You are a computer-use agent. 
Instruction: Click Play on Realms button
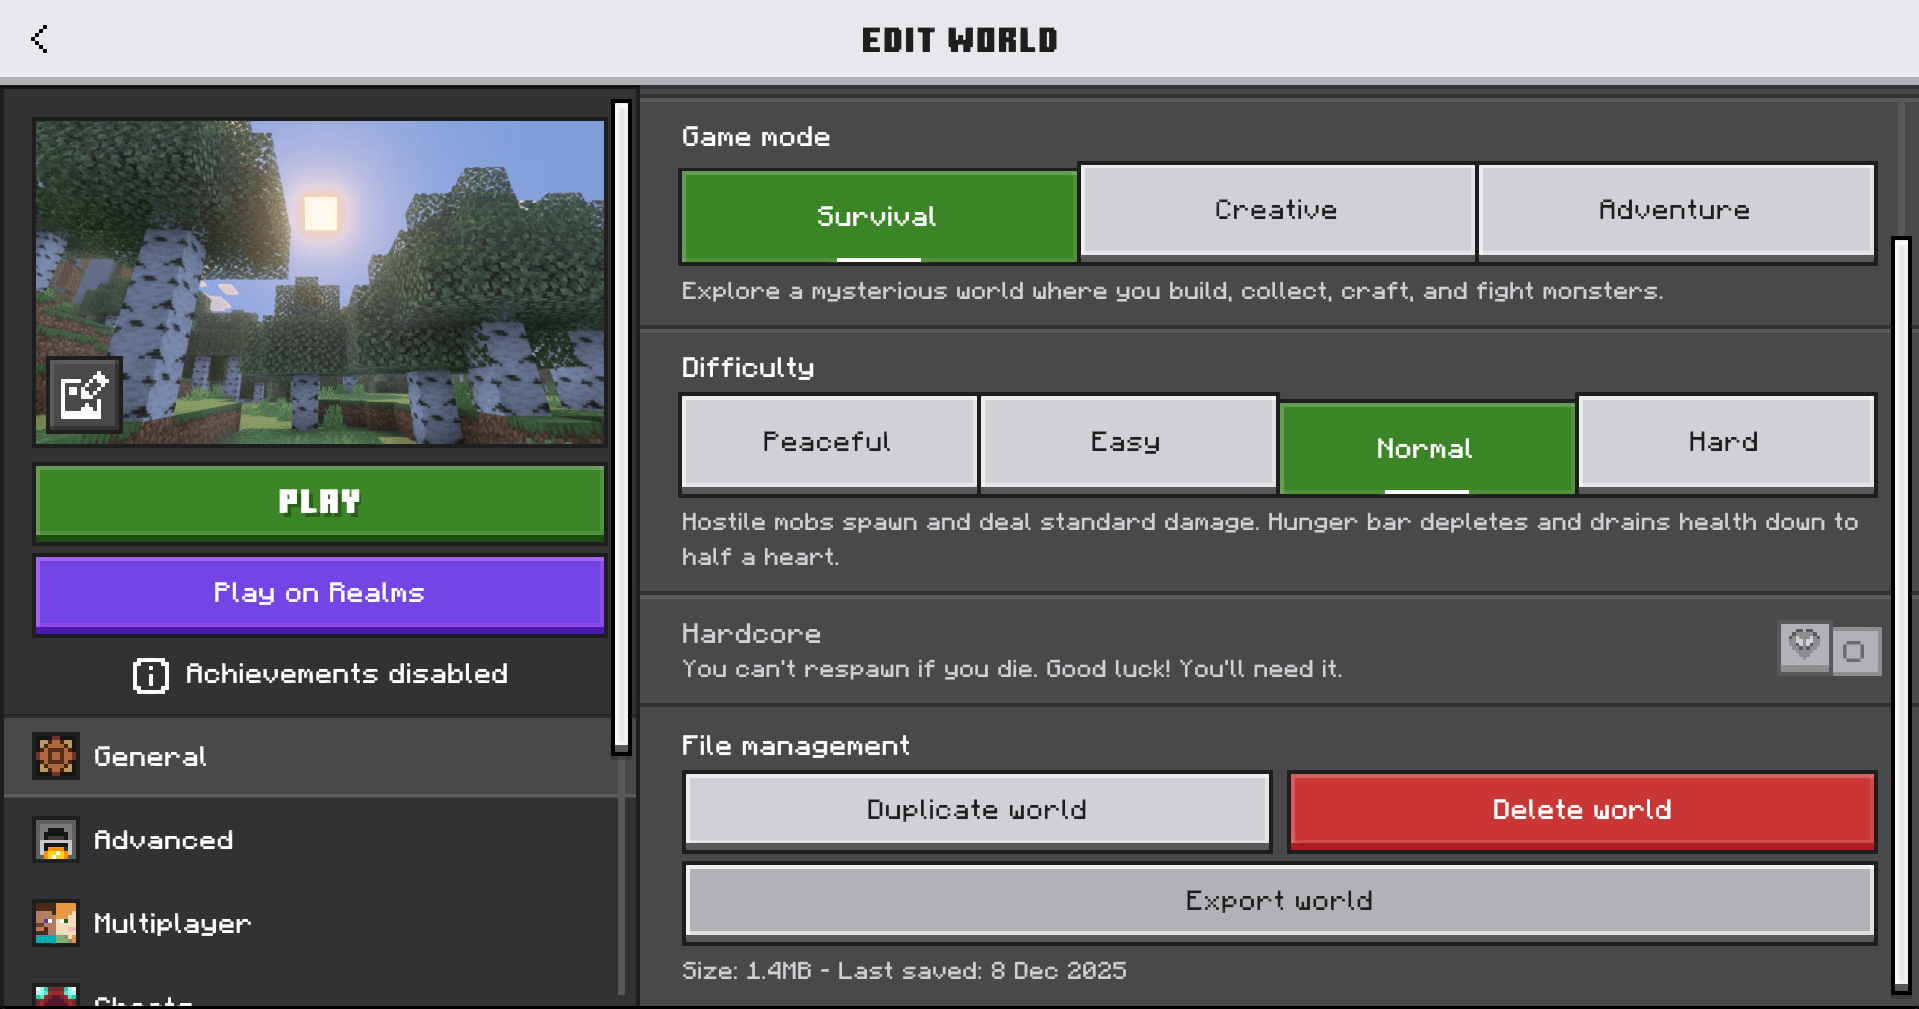(x=319, y=593)
